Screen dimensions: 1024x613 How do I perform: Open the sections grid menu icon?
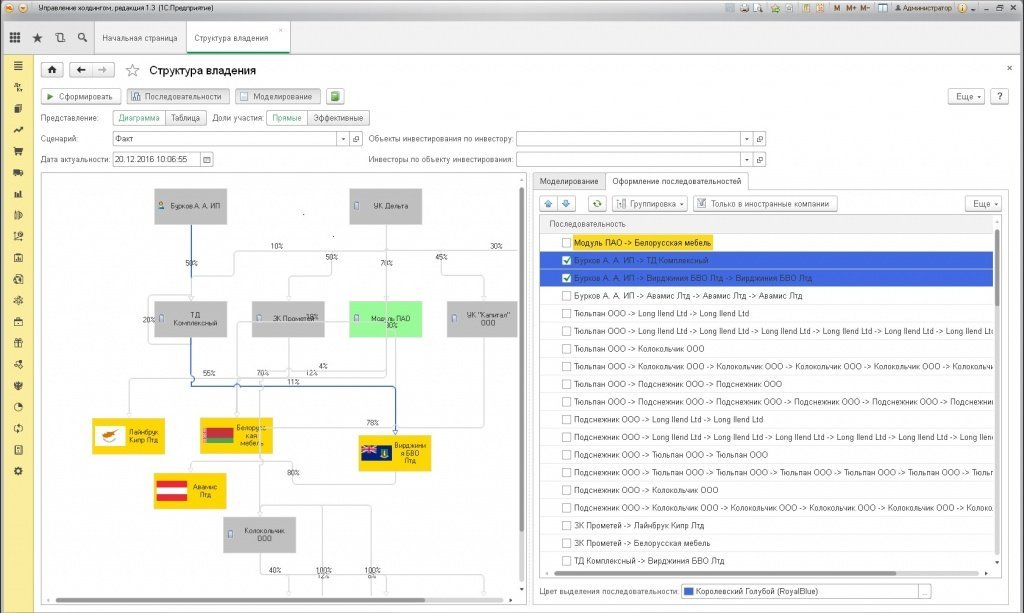tap(15, 38)
